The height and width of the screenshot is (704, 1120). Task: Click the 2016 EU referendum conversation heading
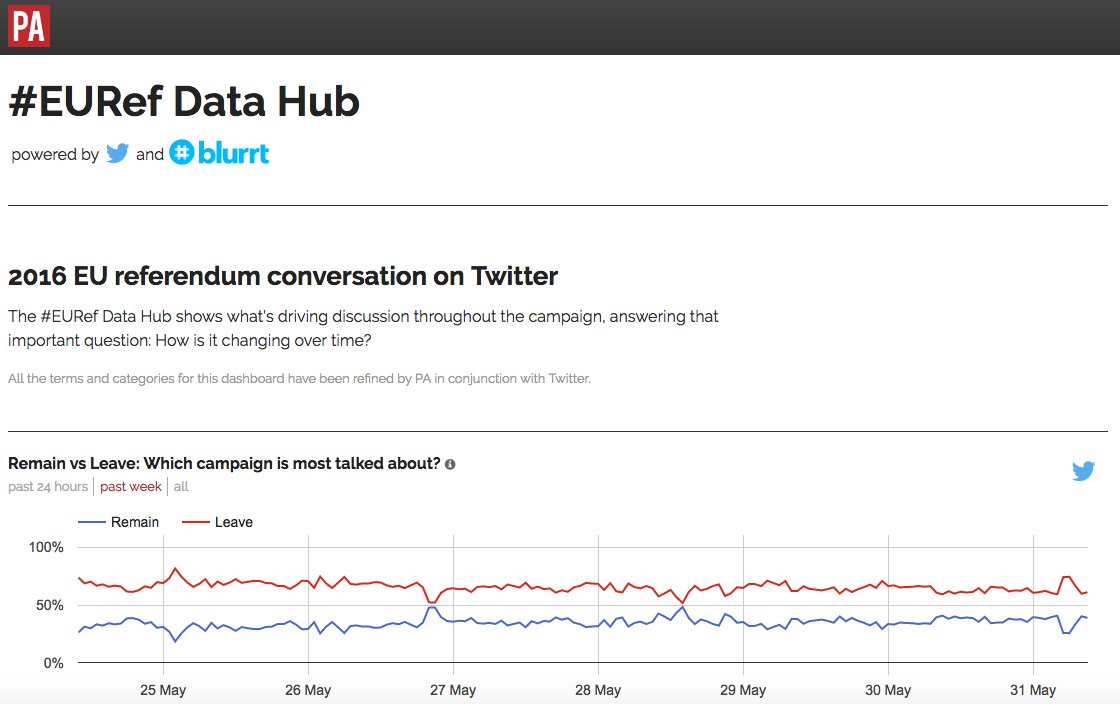pos(283,276)
